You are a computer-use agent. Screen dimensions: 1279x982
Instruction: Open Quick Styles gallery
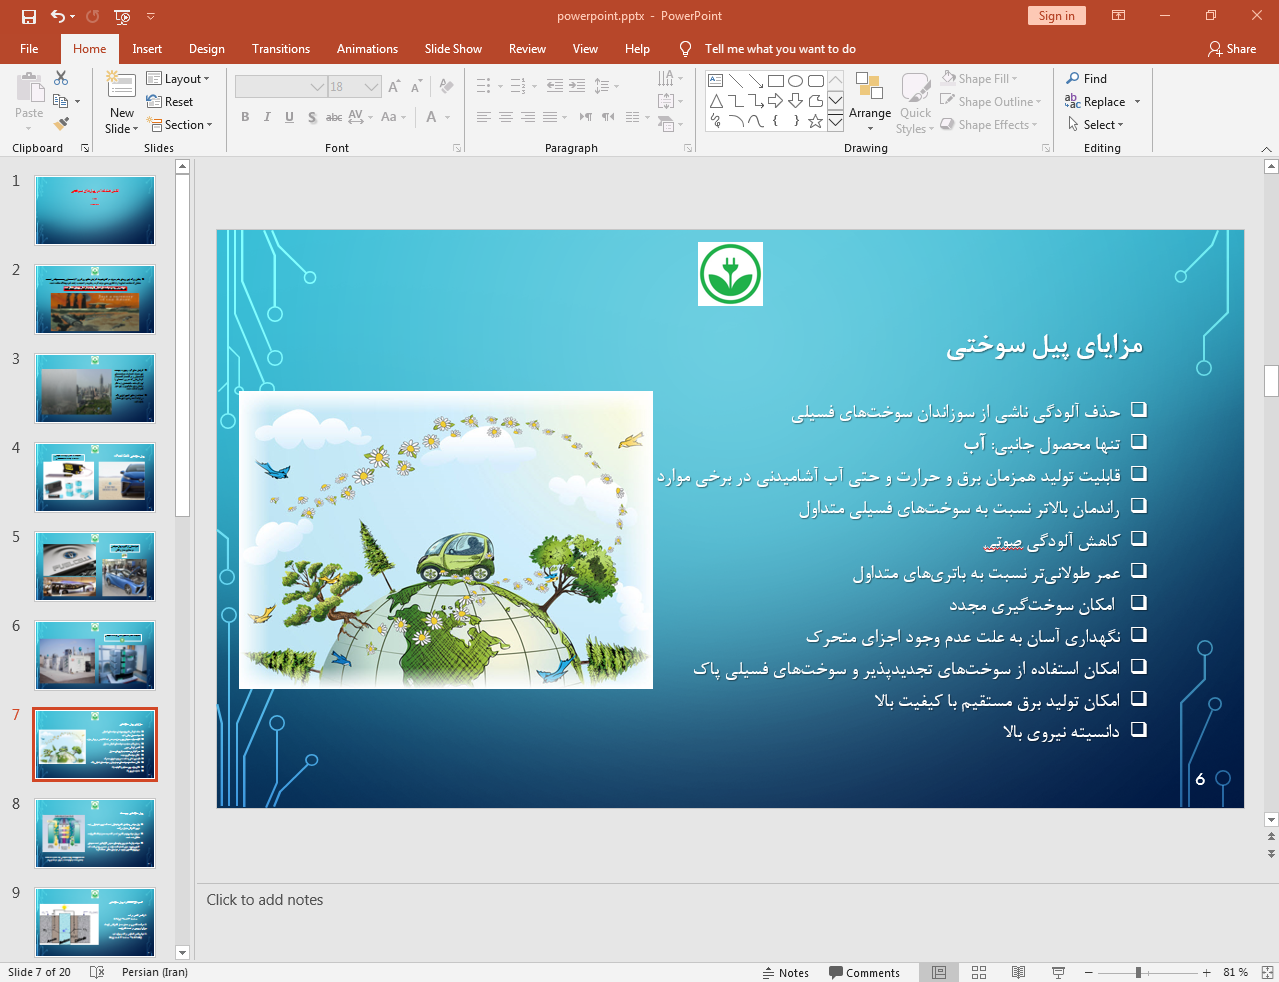point(915,103)
